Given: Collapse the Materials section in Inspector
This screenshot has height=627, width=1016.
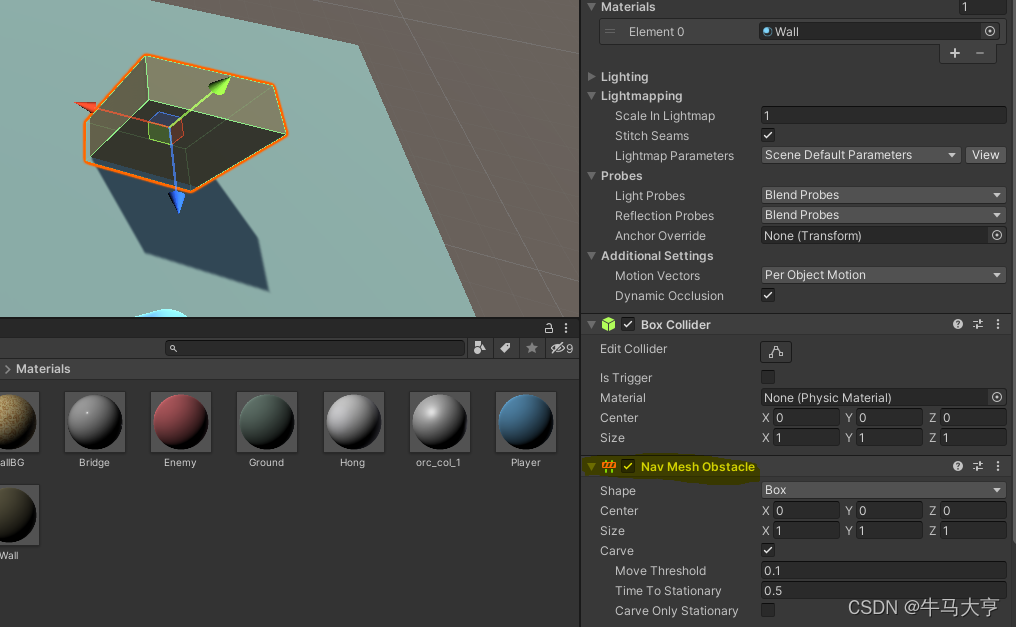Looking at the screenshot, I should (x=591, y=6).
